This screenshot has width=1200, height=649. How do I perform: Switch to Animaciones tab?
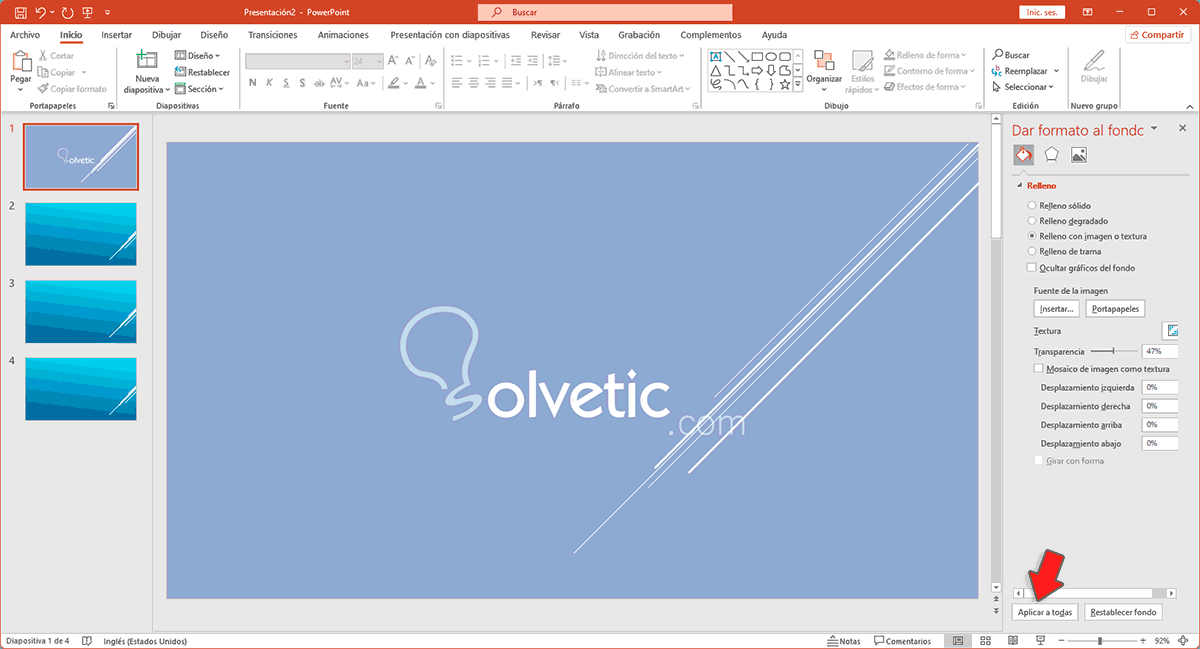(x=343, y=35)
